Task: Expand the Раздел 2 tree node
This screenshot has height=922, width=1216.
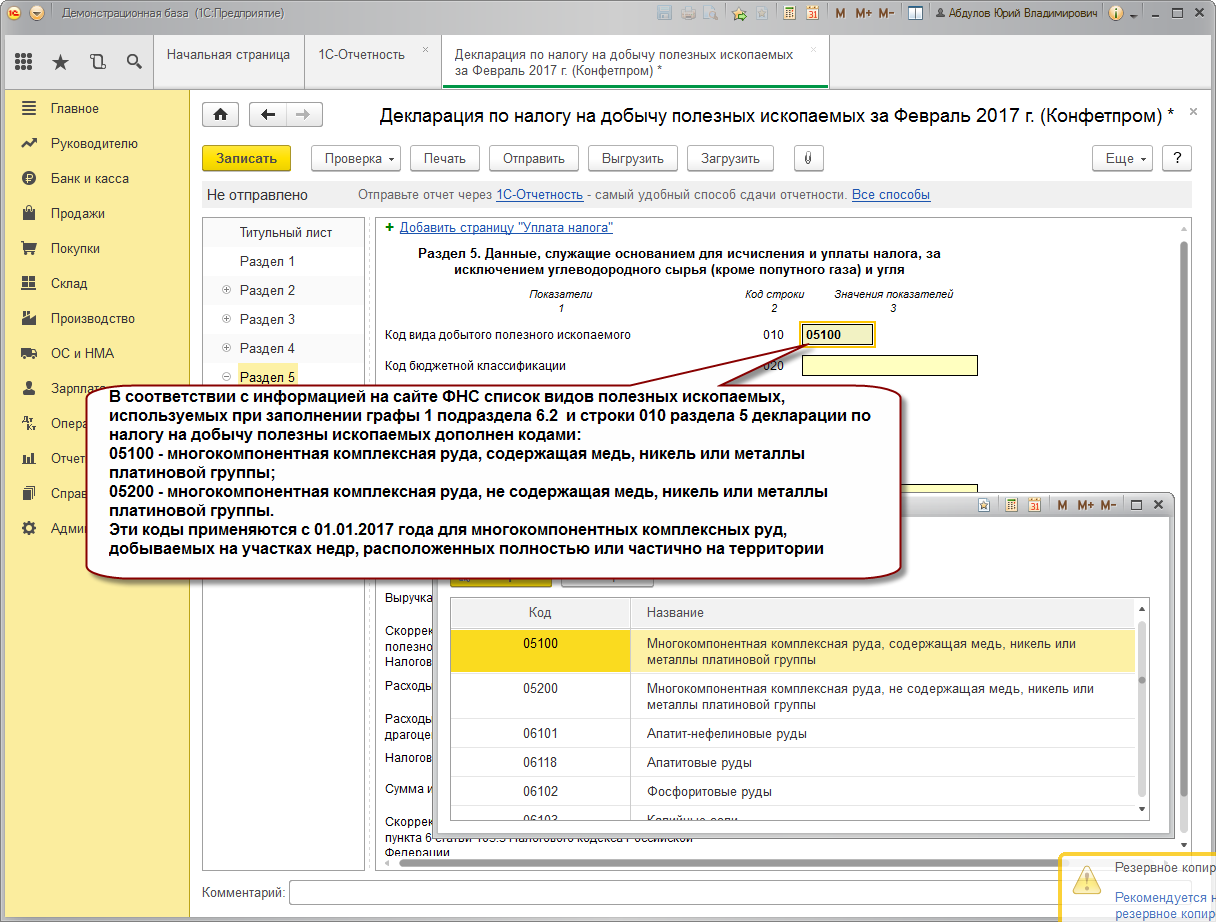Action: tap(226, 291)
